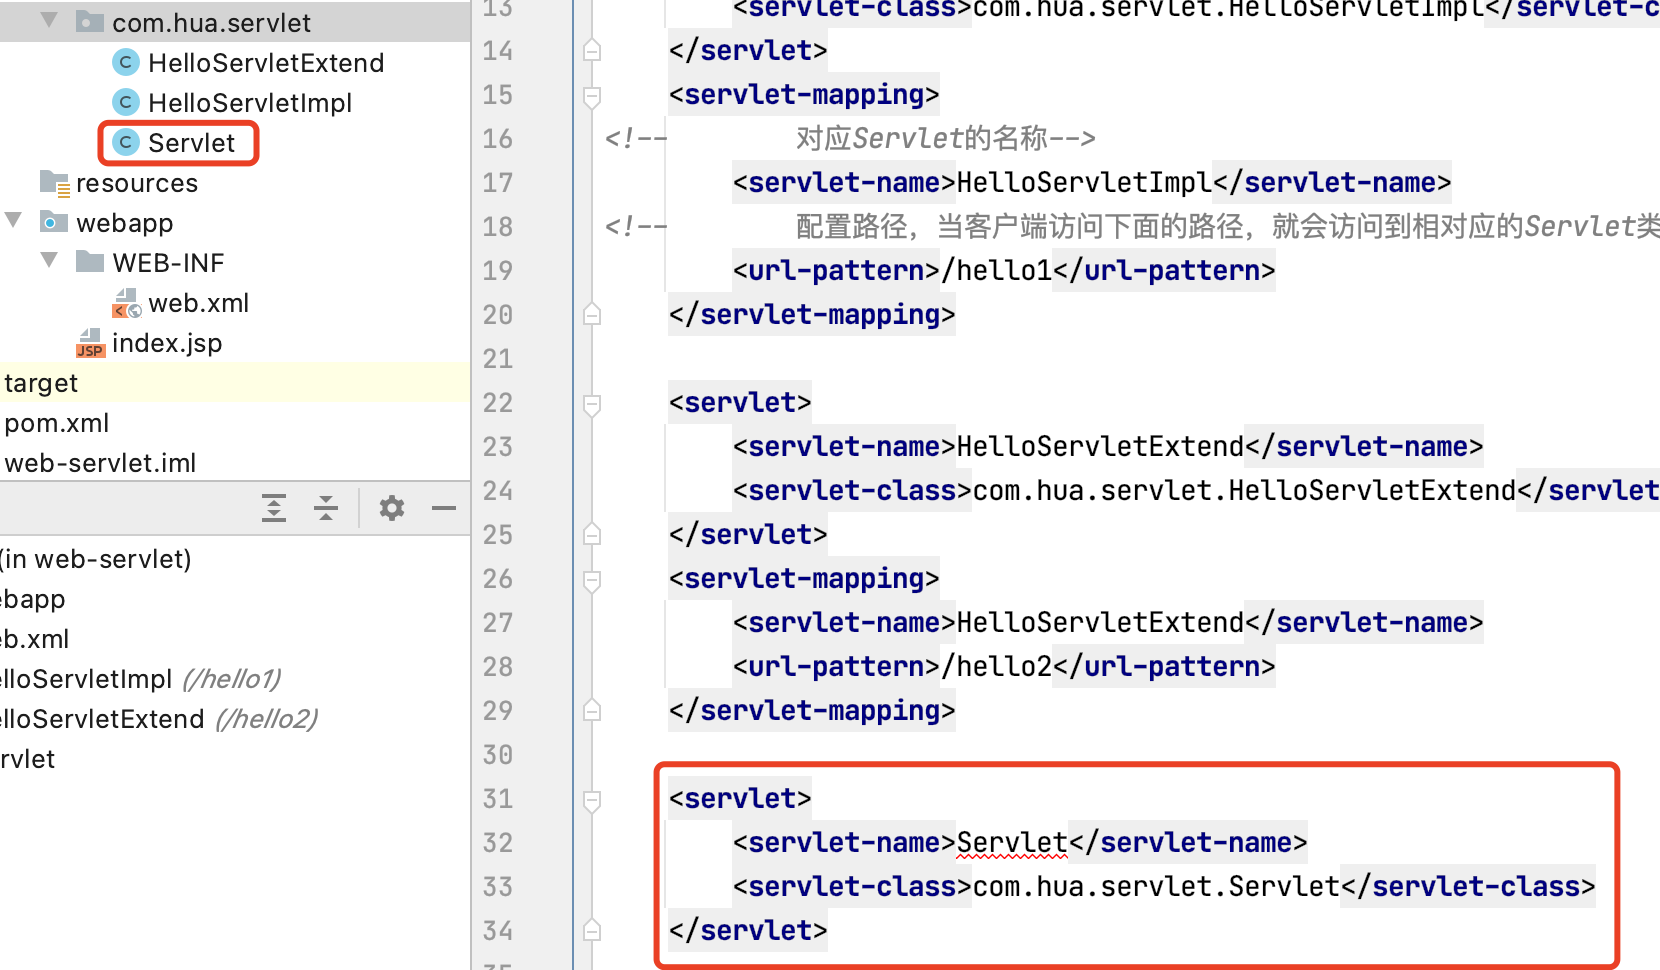
Task: Click line number 33 in the editor gutter
Action: [x=497, y=886]
